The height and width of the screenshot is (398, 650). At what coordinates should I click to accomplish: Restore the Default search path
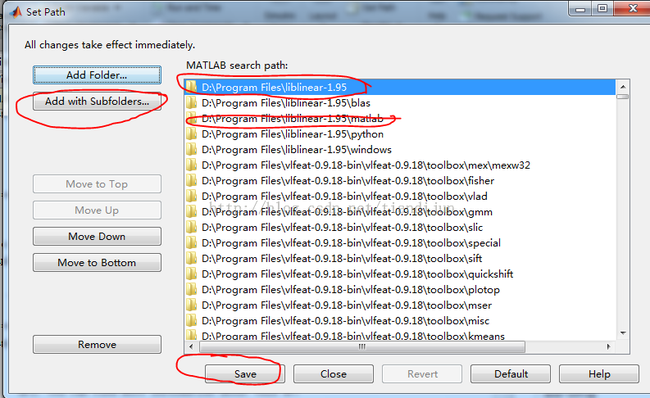coord(511,374)
